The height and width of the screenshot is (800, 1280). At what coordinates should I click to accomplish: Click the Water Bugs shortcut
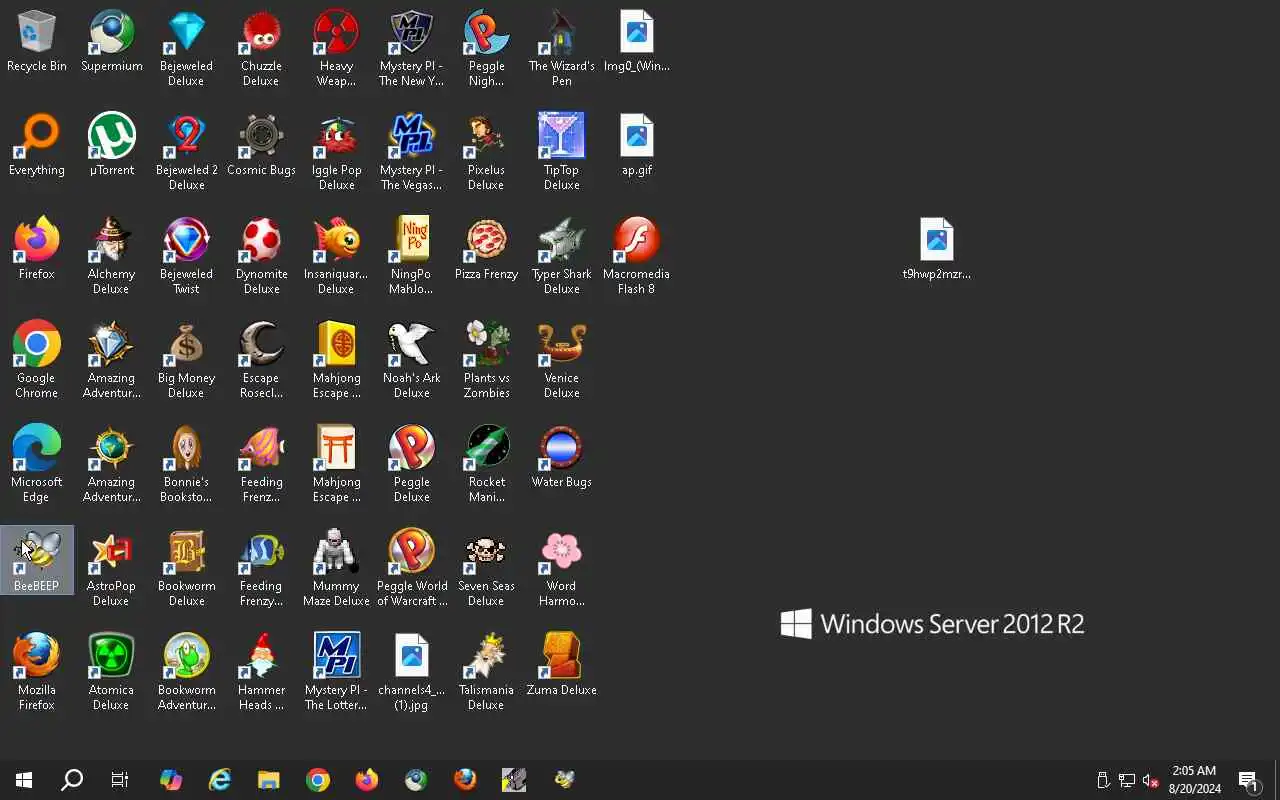tap(561, 458)
